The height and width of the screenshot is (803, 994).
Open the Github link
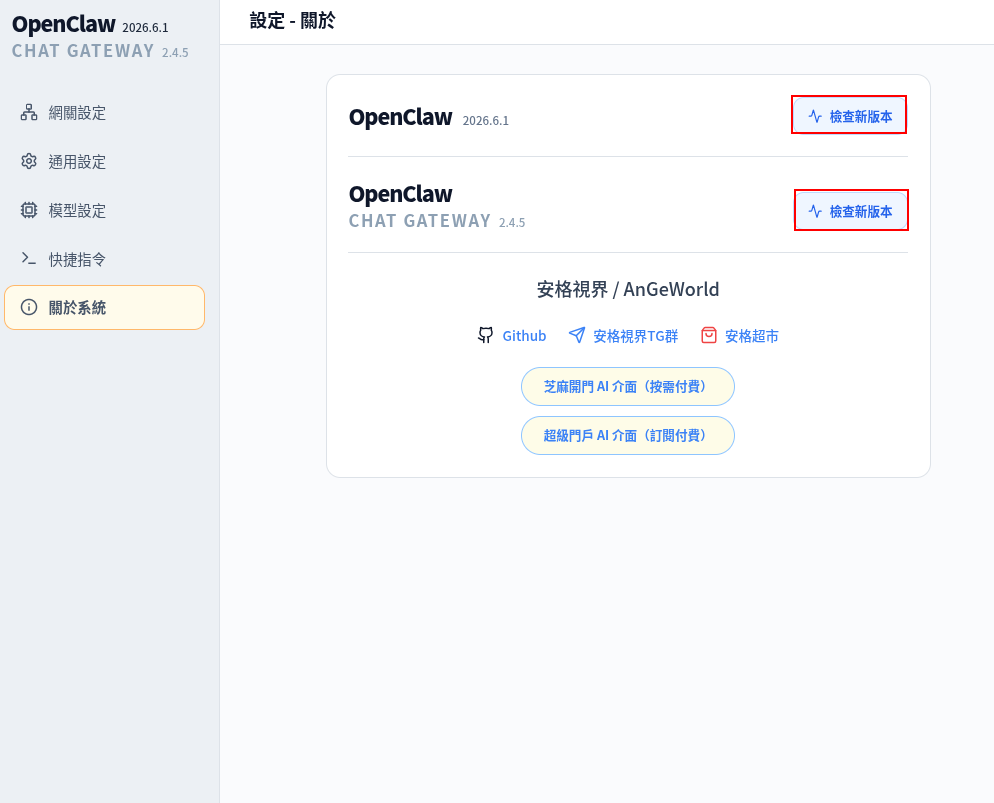coord(512,336)
